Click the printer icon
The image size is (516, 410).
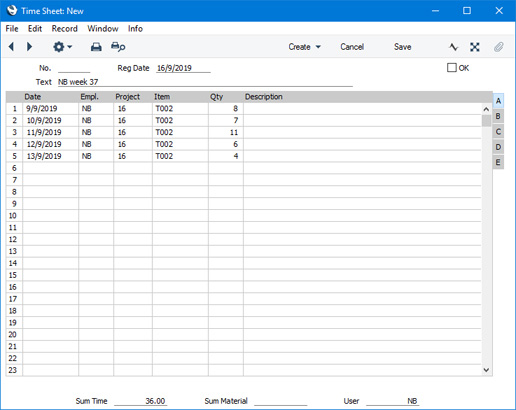click(x=96, y=47)
